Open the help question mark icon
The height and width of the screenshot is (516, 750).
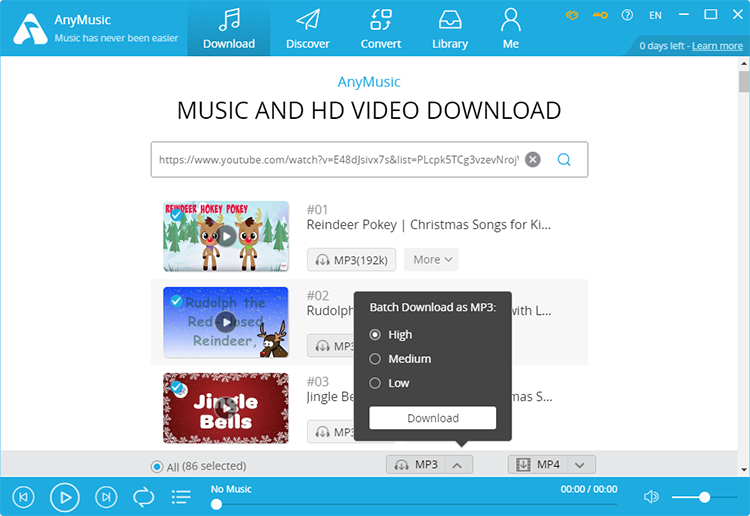[x=627, y=15]
